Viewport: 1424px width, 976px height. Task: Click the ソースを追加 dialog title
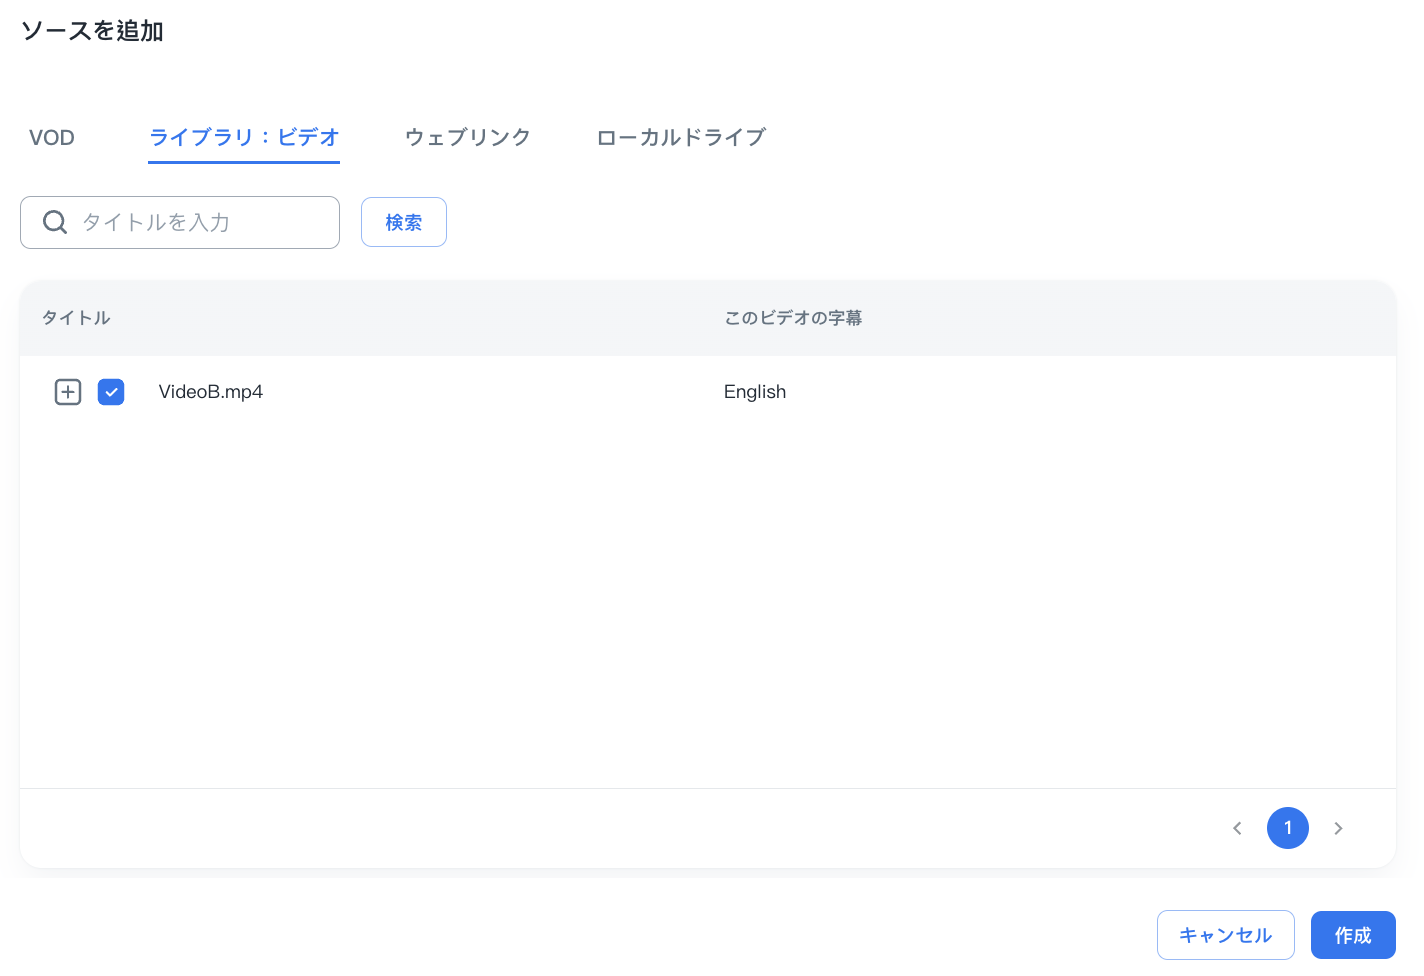(92, 31)
